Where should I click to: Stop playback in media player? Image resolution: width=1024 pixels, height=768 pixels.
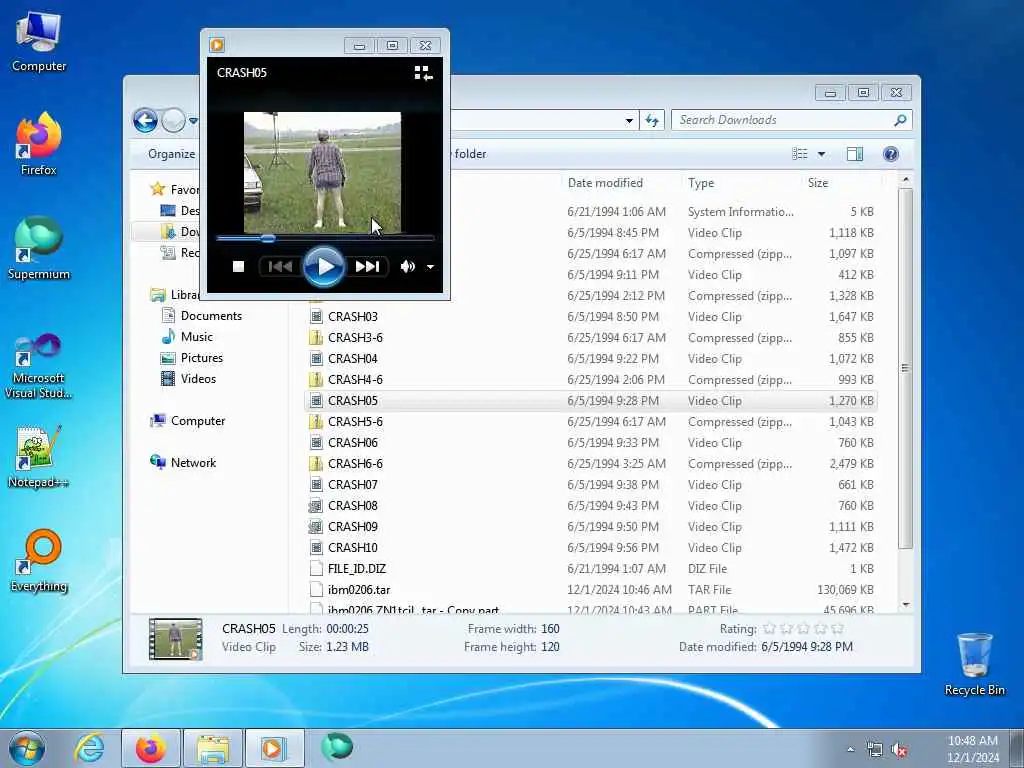coord(238,266)
